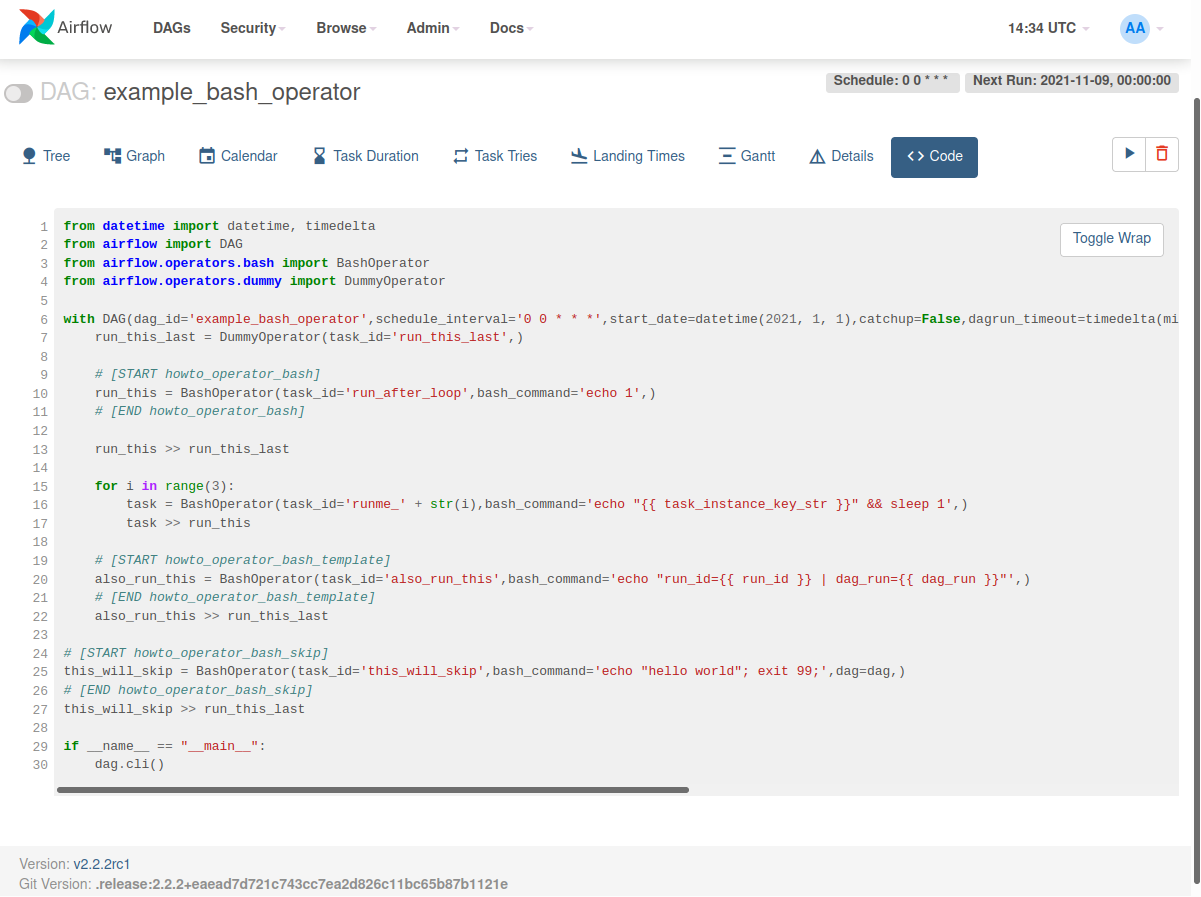Click the horizontal scrollbar below the code
Viewport: 1201px width, 897px height.
pos(372,789)
